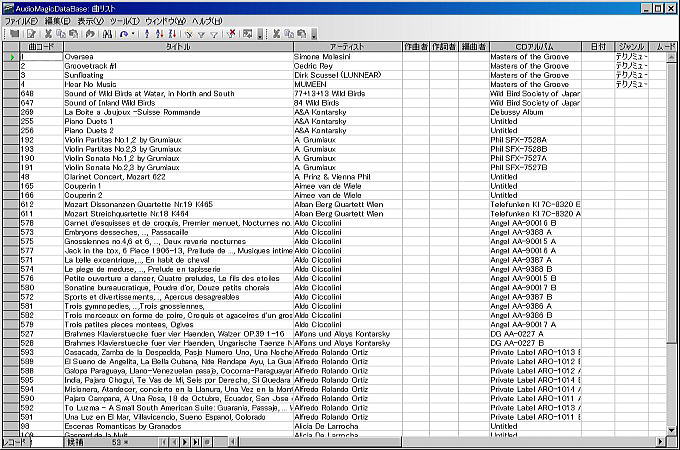Click the middle funnel filter icon
This screenshot has height=450, width=680.
pyautogui.click(x=202, y=34)
